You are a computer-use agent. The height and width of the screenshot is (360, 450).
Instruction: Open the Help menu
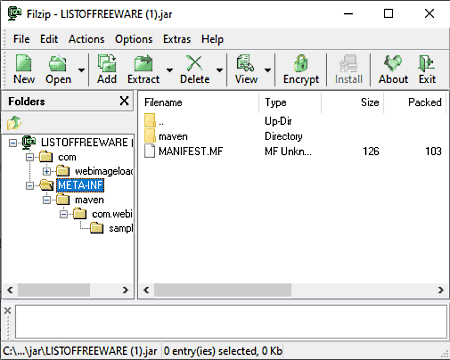(212, 39)
